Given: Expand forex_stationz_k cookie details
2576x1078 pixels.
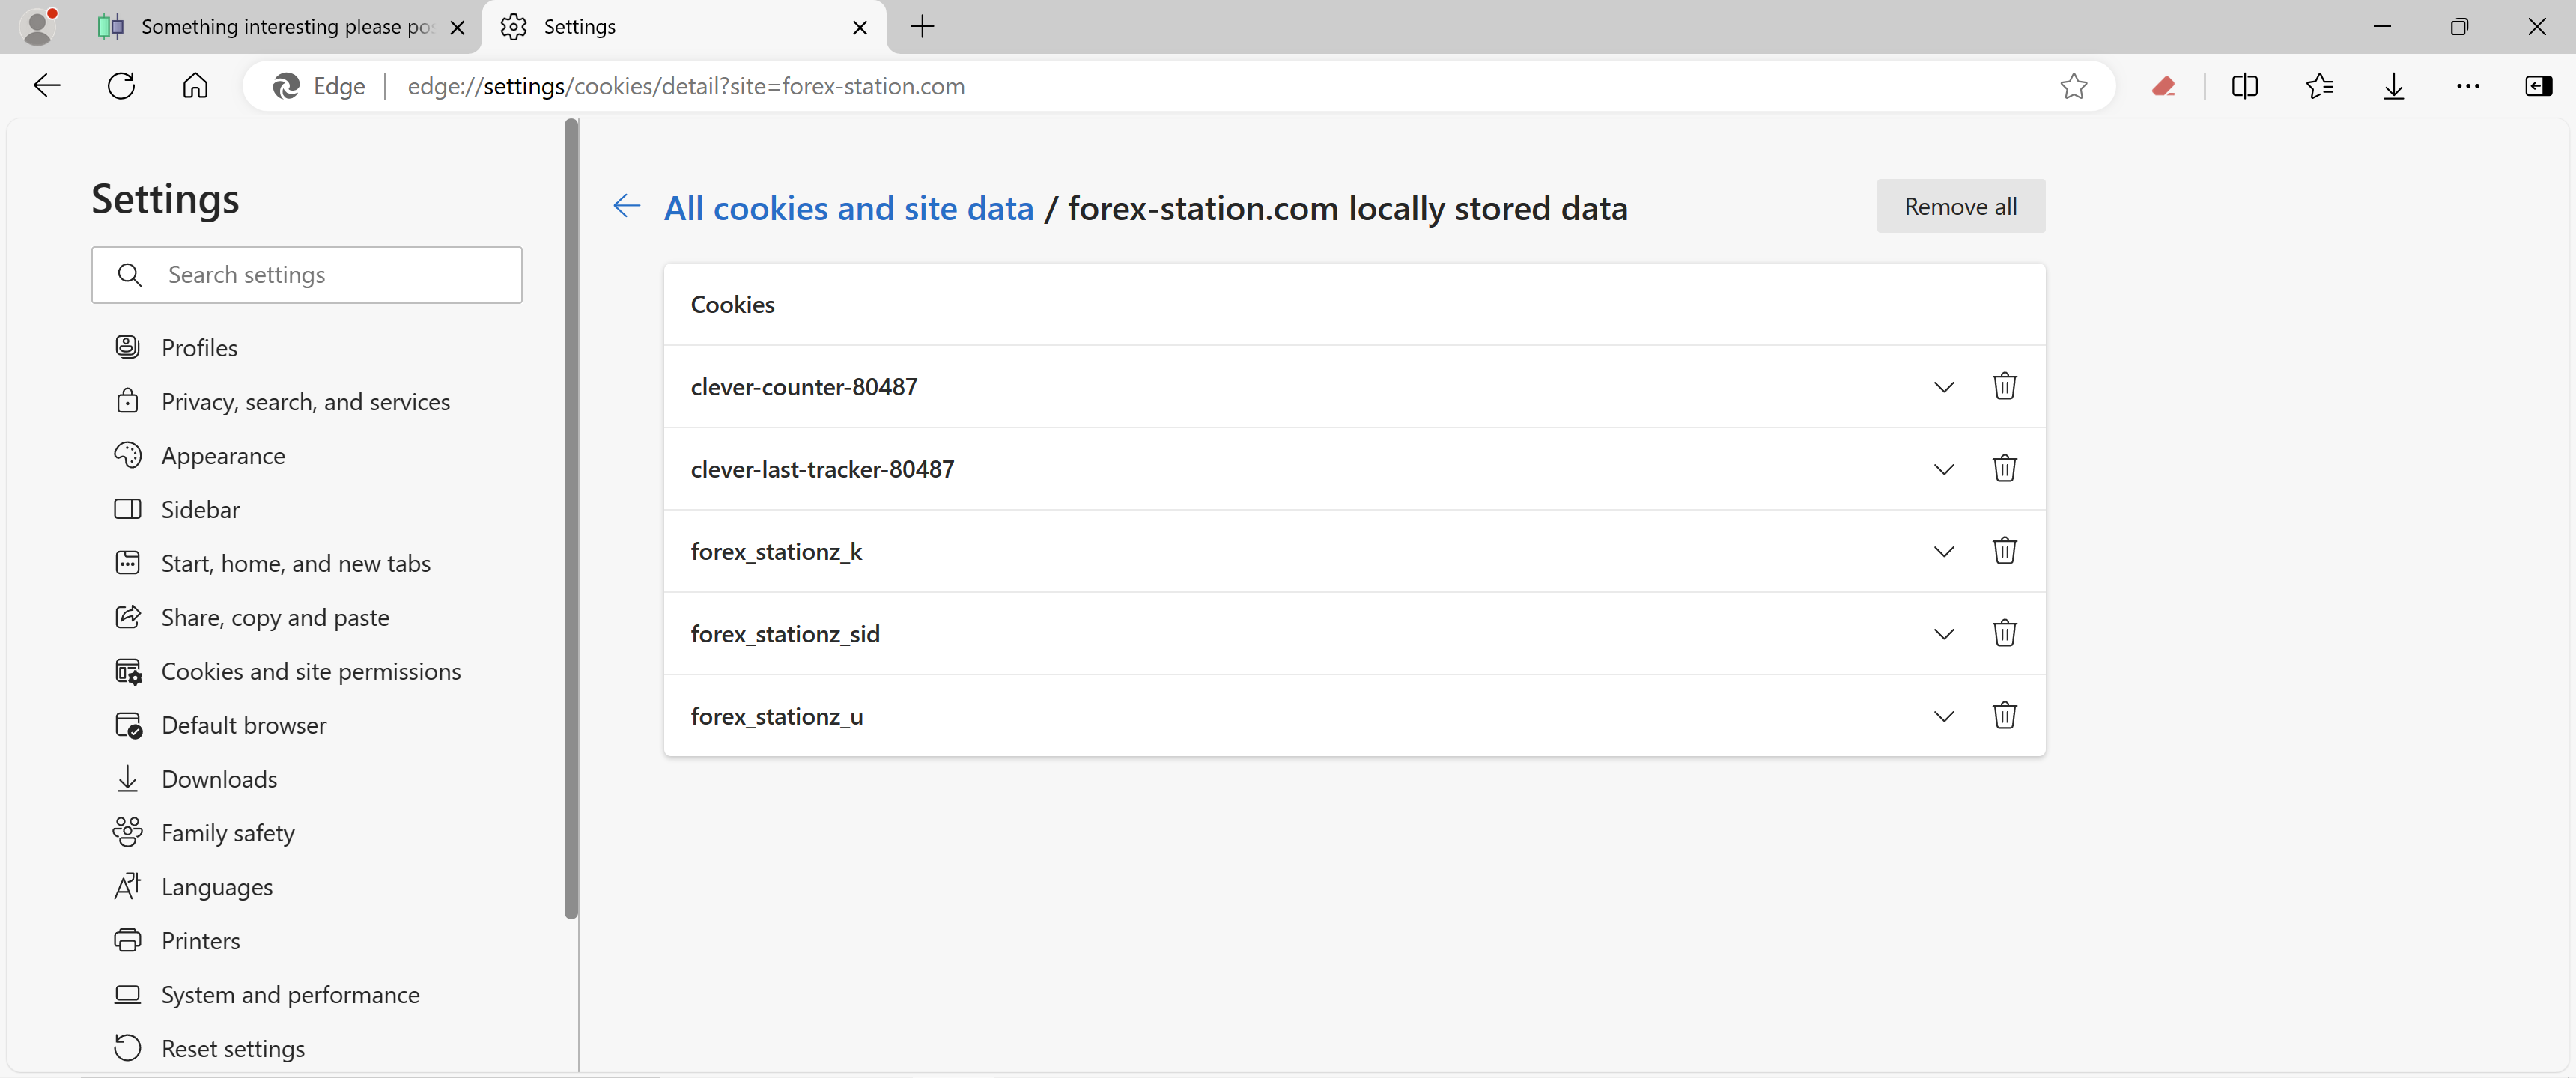Looking at the screenshot, I should point(1943,551).
